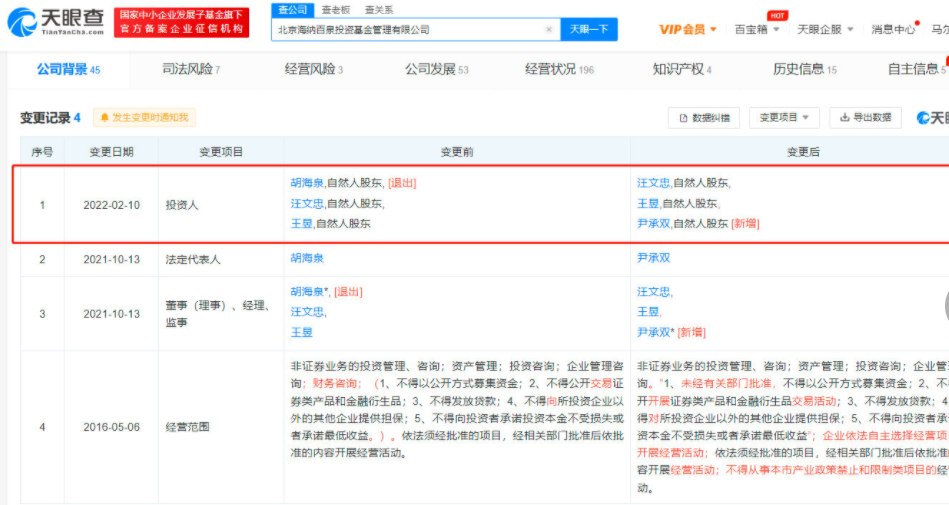Select the 查关系 search tab
This screenshot has width=949, height=505.
[x=379, y=10]
